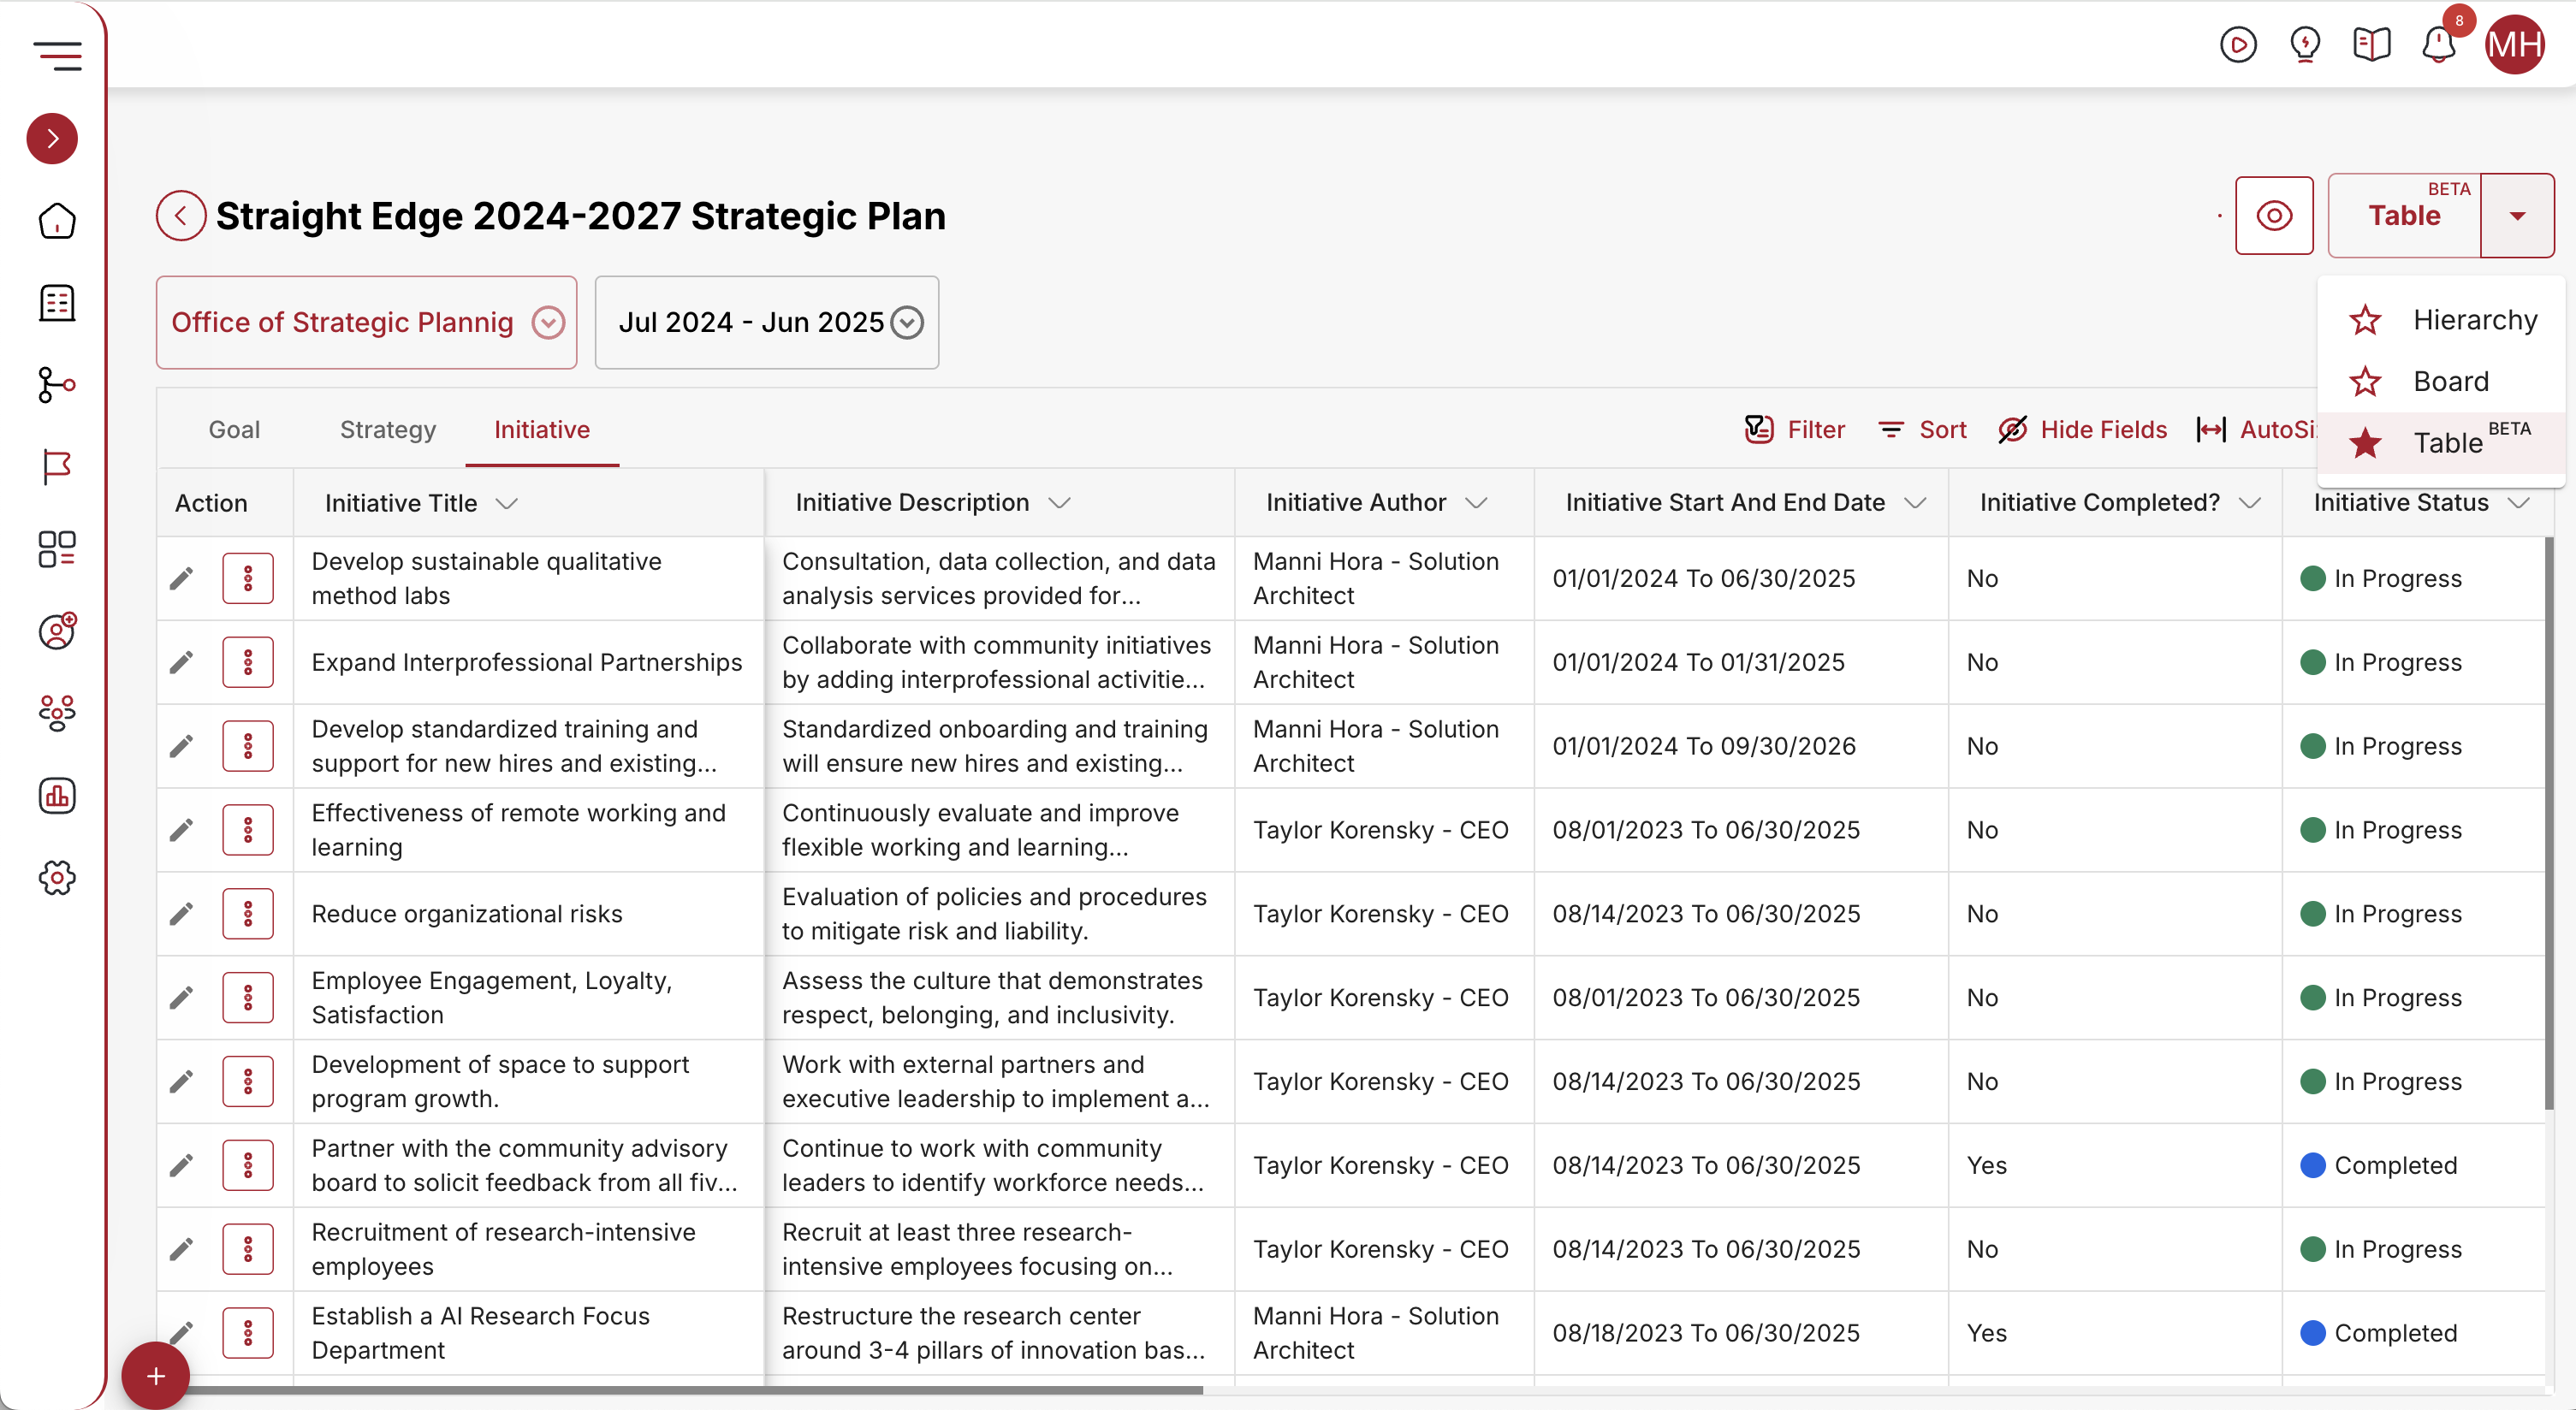Image resolution: width=2576 pixels, height=1410 pixels.
Task: Open the hierarchy branch icon in sidebar
Action: click(x=57, y=385)
